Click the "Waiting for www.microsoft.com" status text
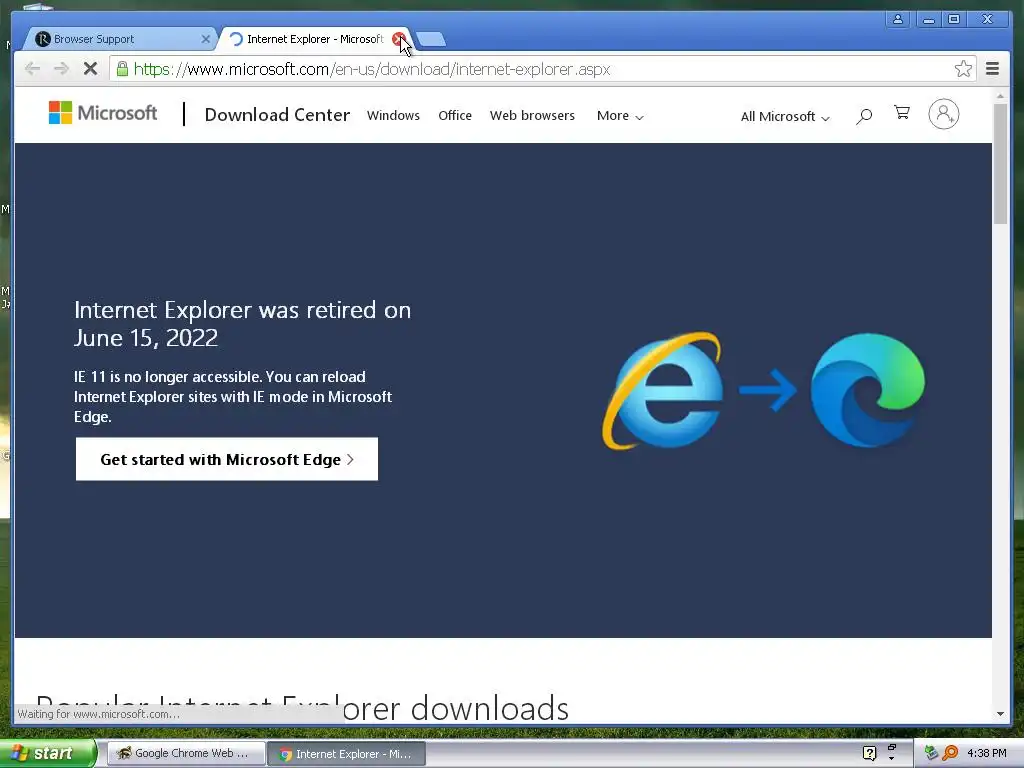1024x768 pixels. [x=98, y=714]
